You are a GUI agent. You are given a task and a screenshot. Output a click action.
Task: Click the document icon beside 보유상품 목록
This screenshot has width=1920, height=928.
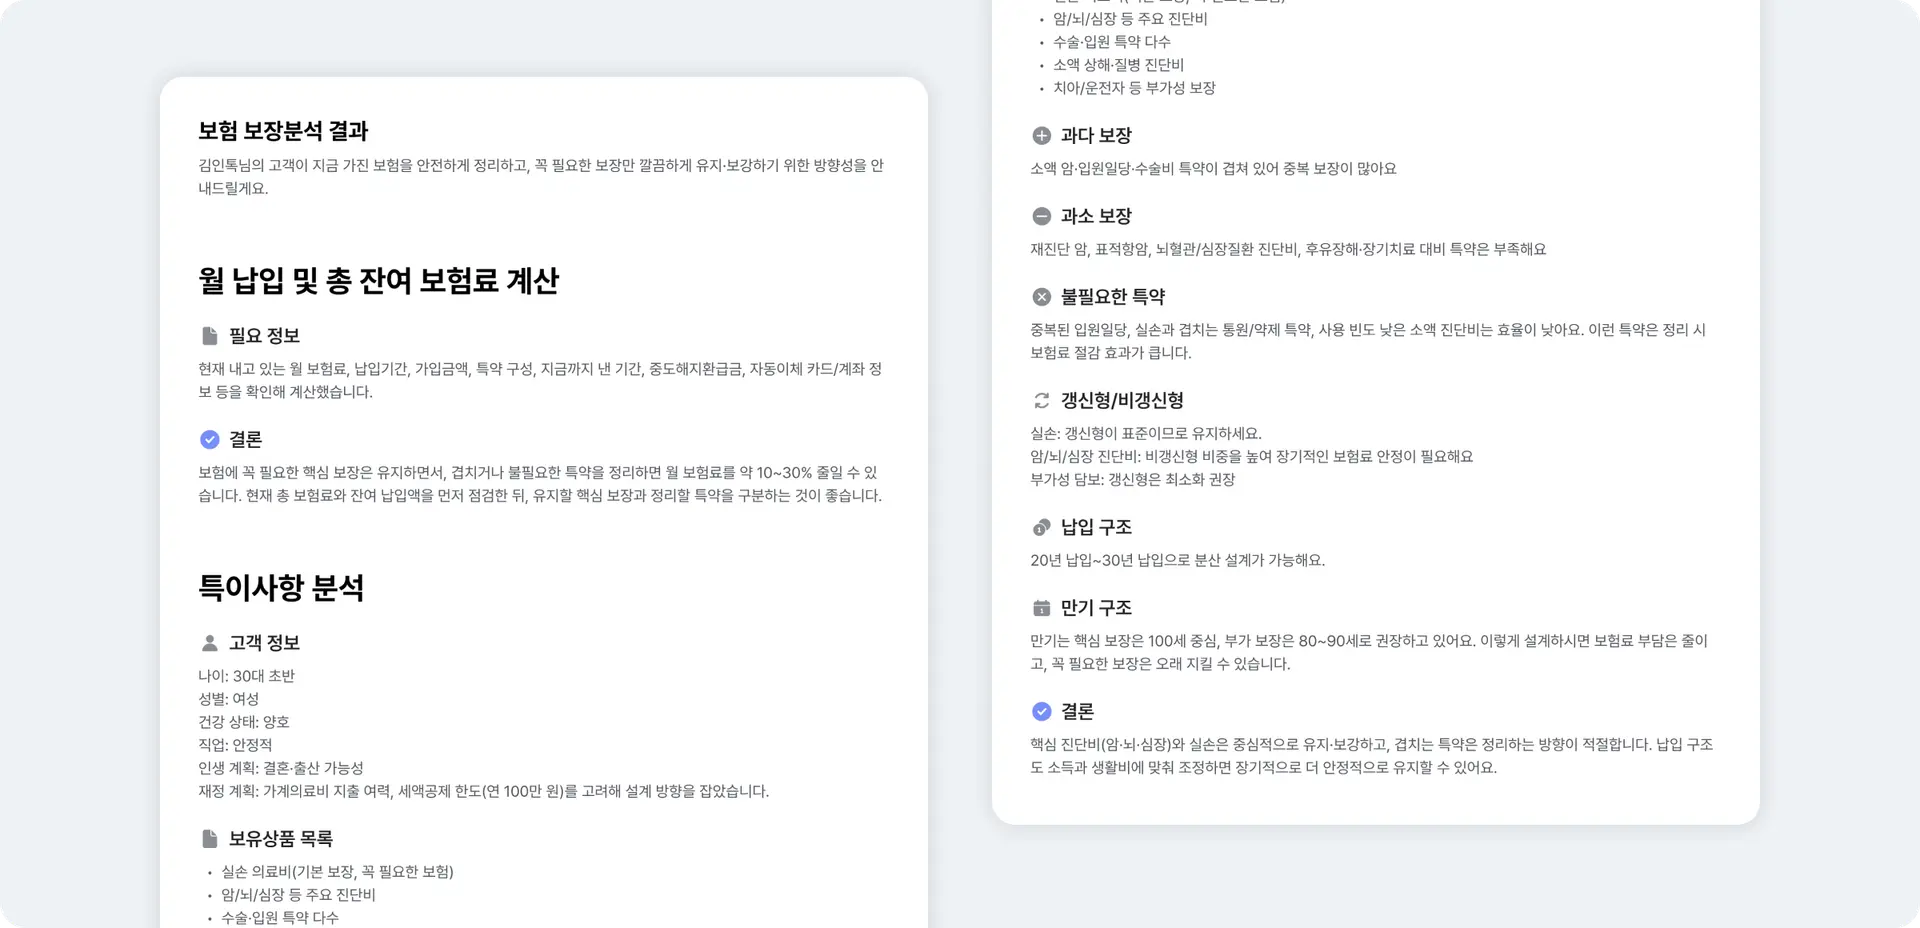209,839
